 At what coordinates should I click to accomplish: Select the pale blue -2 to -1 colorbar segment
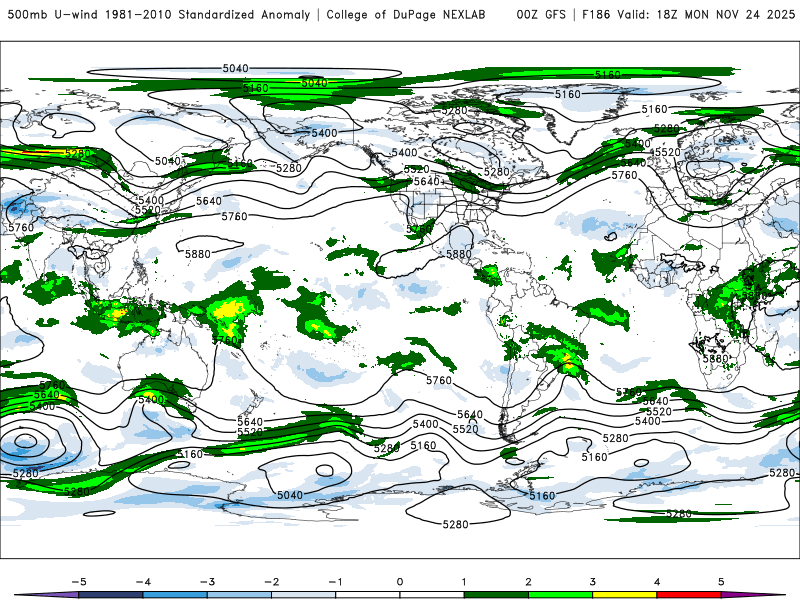(304, 595)
